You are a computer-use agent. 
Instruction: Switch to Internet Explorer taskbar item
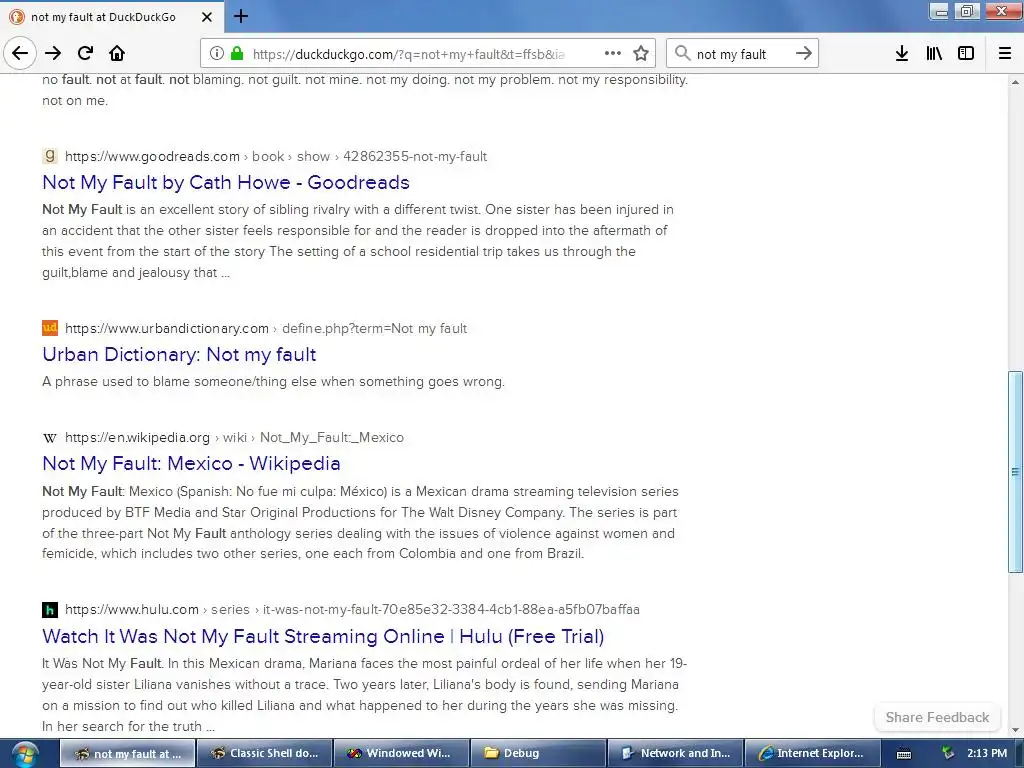tap(812, 753)
